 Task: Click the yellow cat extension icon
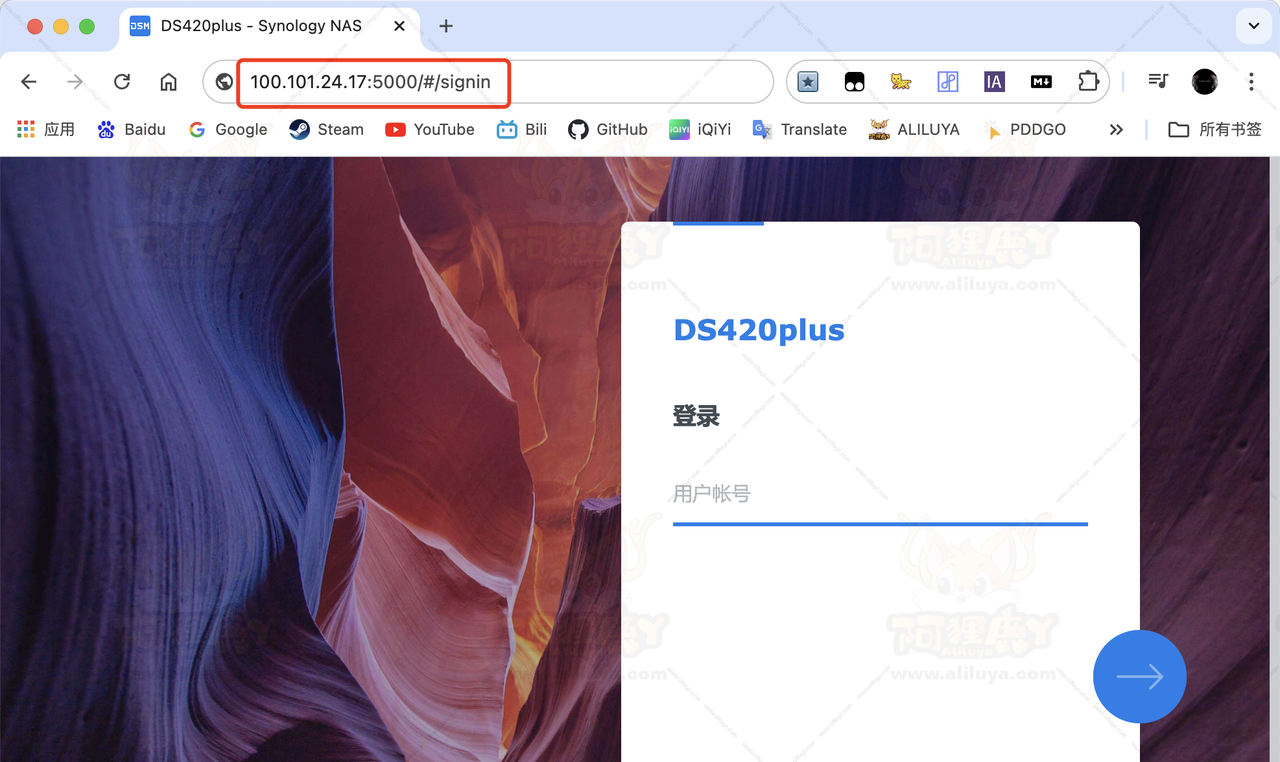tap(900, 82)
